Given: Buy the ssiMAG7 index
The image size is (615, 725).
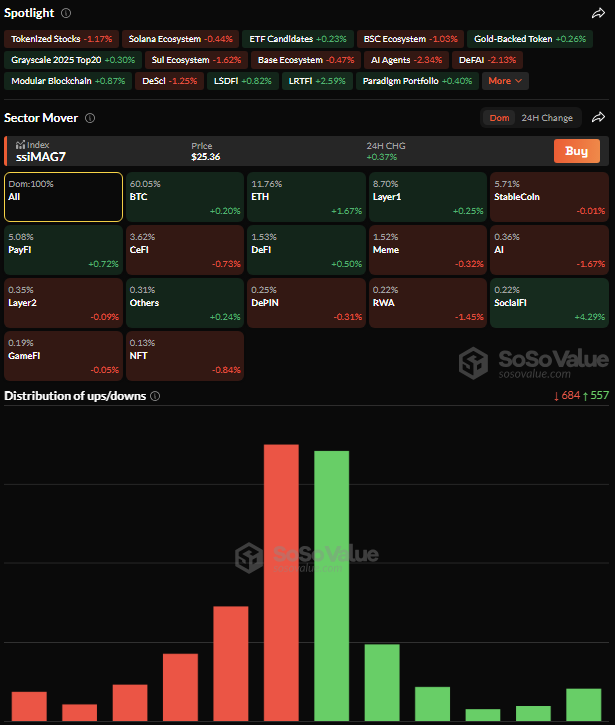Looking at the screenshot, I should coord(577,151).
